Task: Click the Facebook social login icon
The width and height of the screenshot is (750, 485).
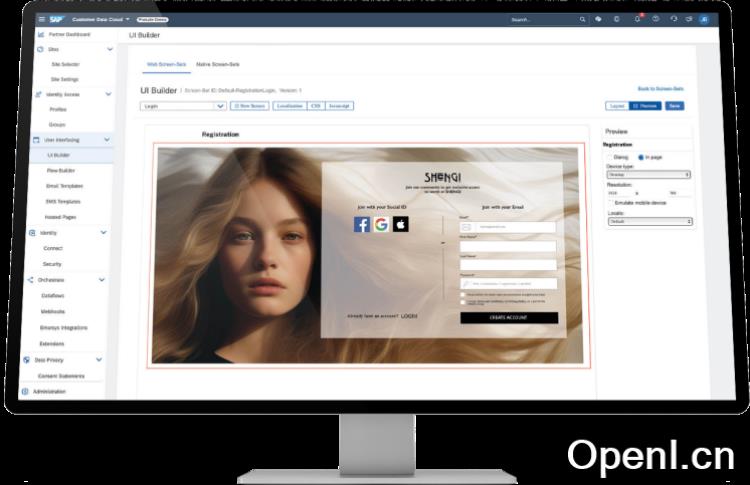Action: click(x=362, y=224)
